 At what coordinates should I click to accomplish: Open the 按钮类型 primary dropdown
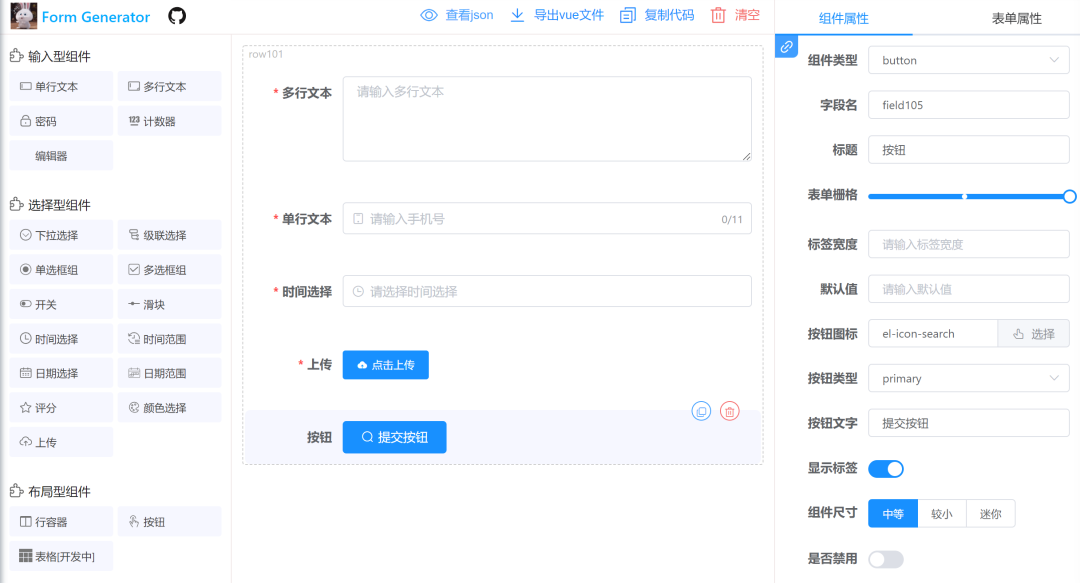coord(967,378)
